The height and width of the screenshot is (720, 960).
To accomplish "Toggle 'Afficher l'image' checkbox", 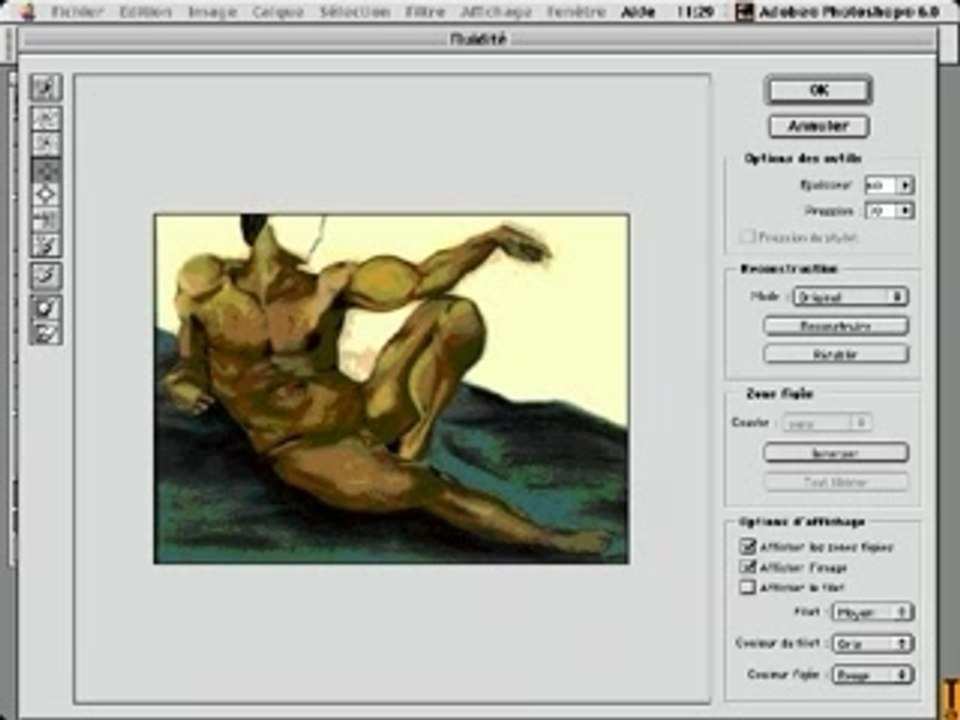I will coord(748,566).
